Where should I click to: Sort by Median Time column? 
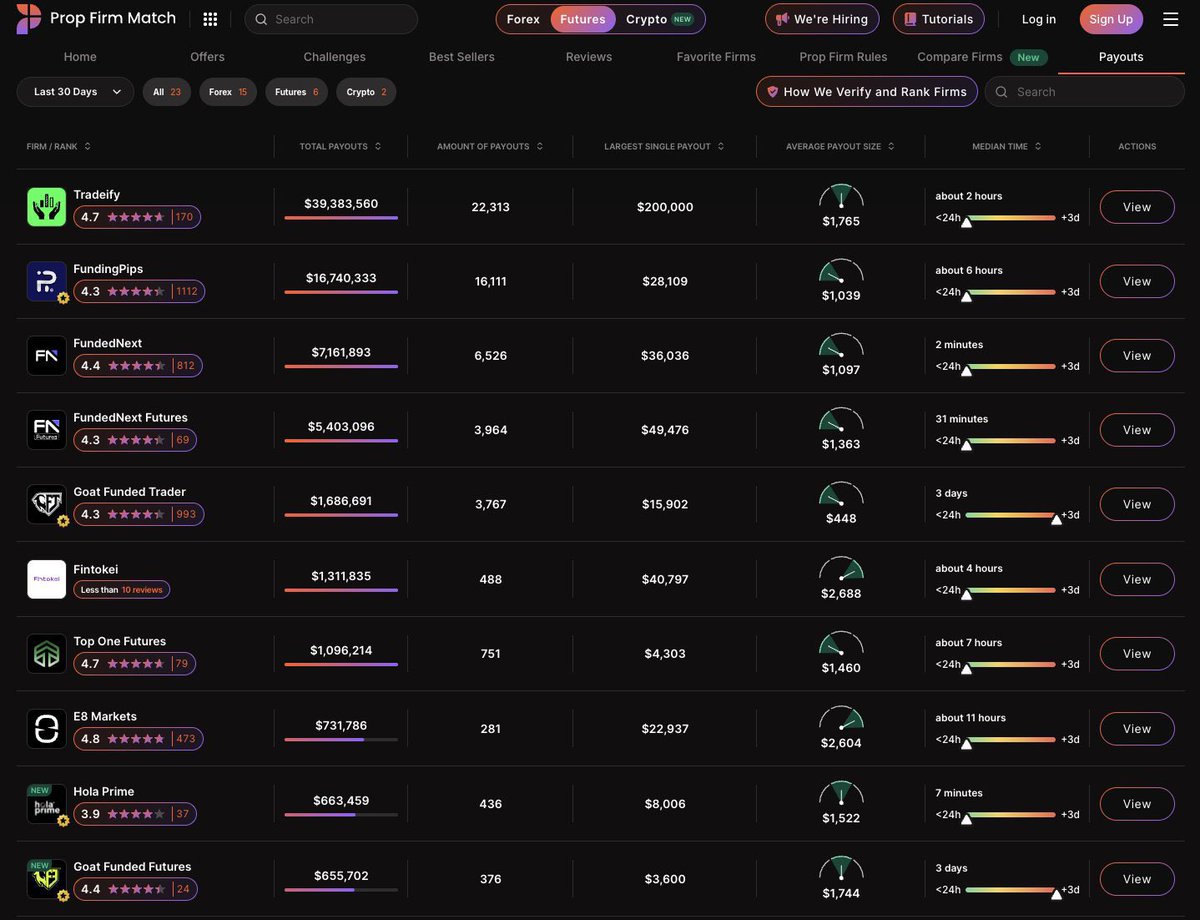pyautogui.click(x=1007, y=146)
